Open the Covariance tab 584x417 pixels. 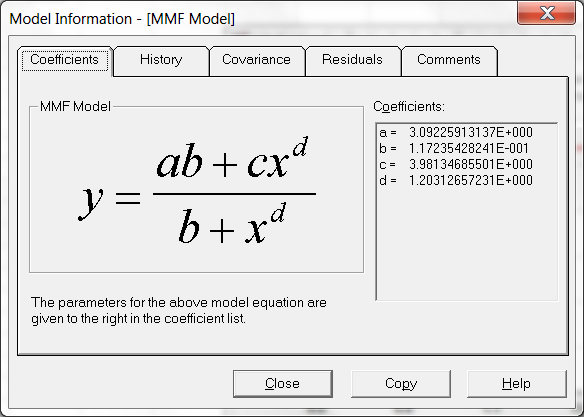click(257, 61)
